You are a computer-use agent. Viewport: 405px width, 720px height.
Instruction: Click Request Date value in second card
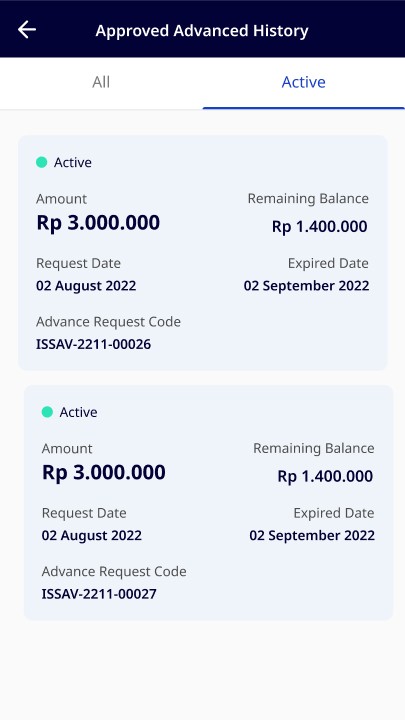pos(92,535)
